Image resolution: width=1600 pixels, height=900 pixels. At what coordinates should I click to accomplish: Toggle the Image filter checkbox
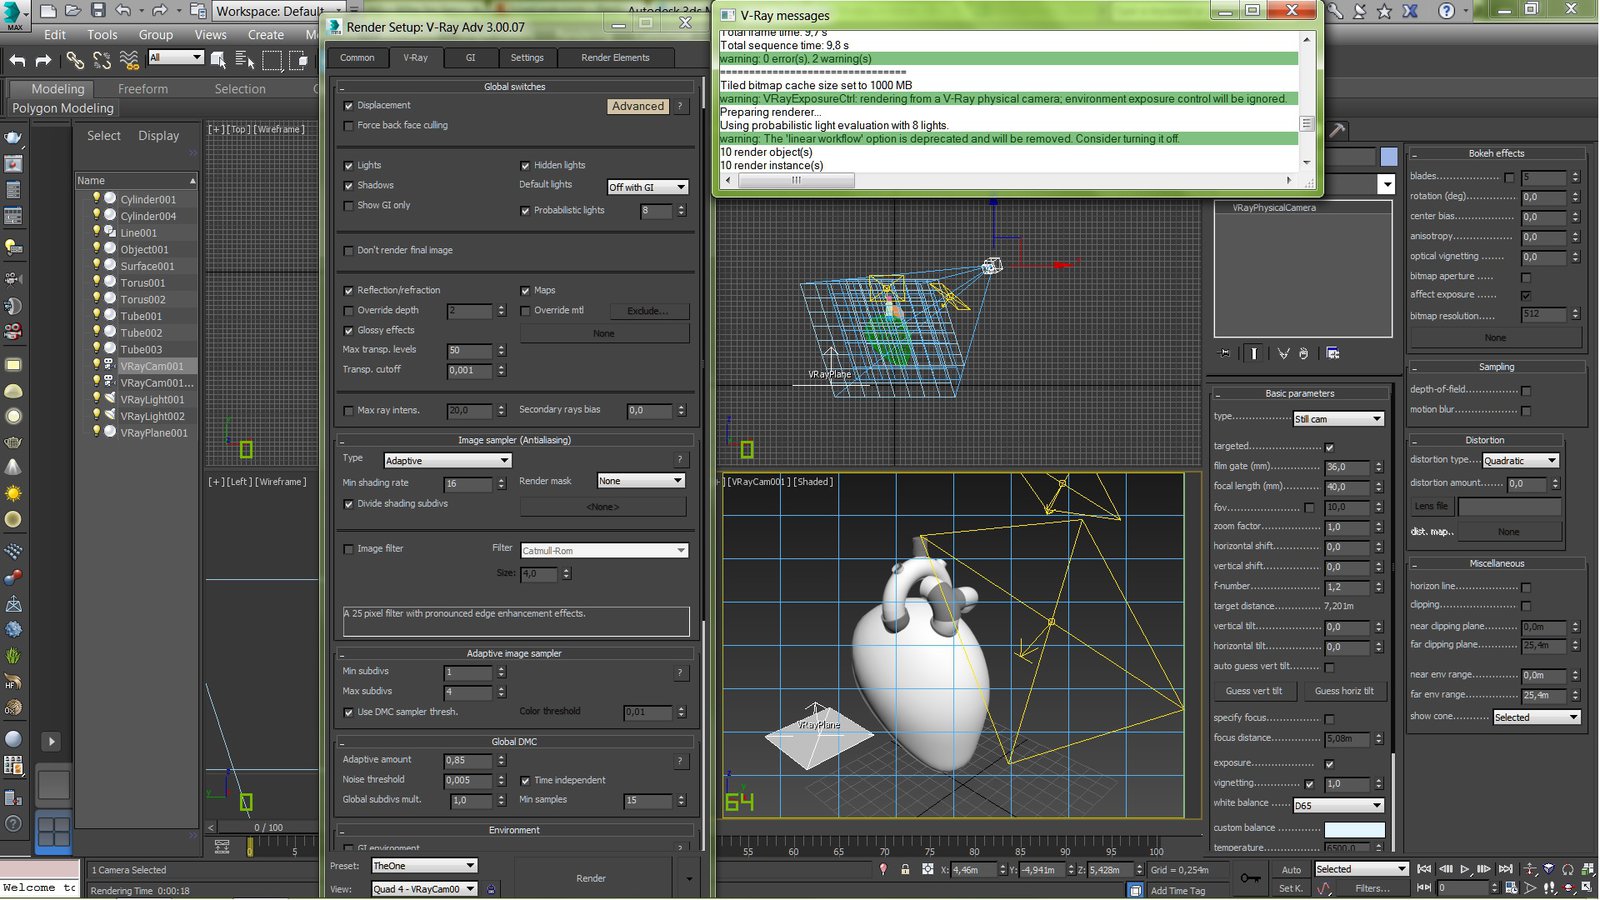pyautogui.click(x=349, y=549)
